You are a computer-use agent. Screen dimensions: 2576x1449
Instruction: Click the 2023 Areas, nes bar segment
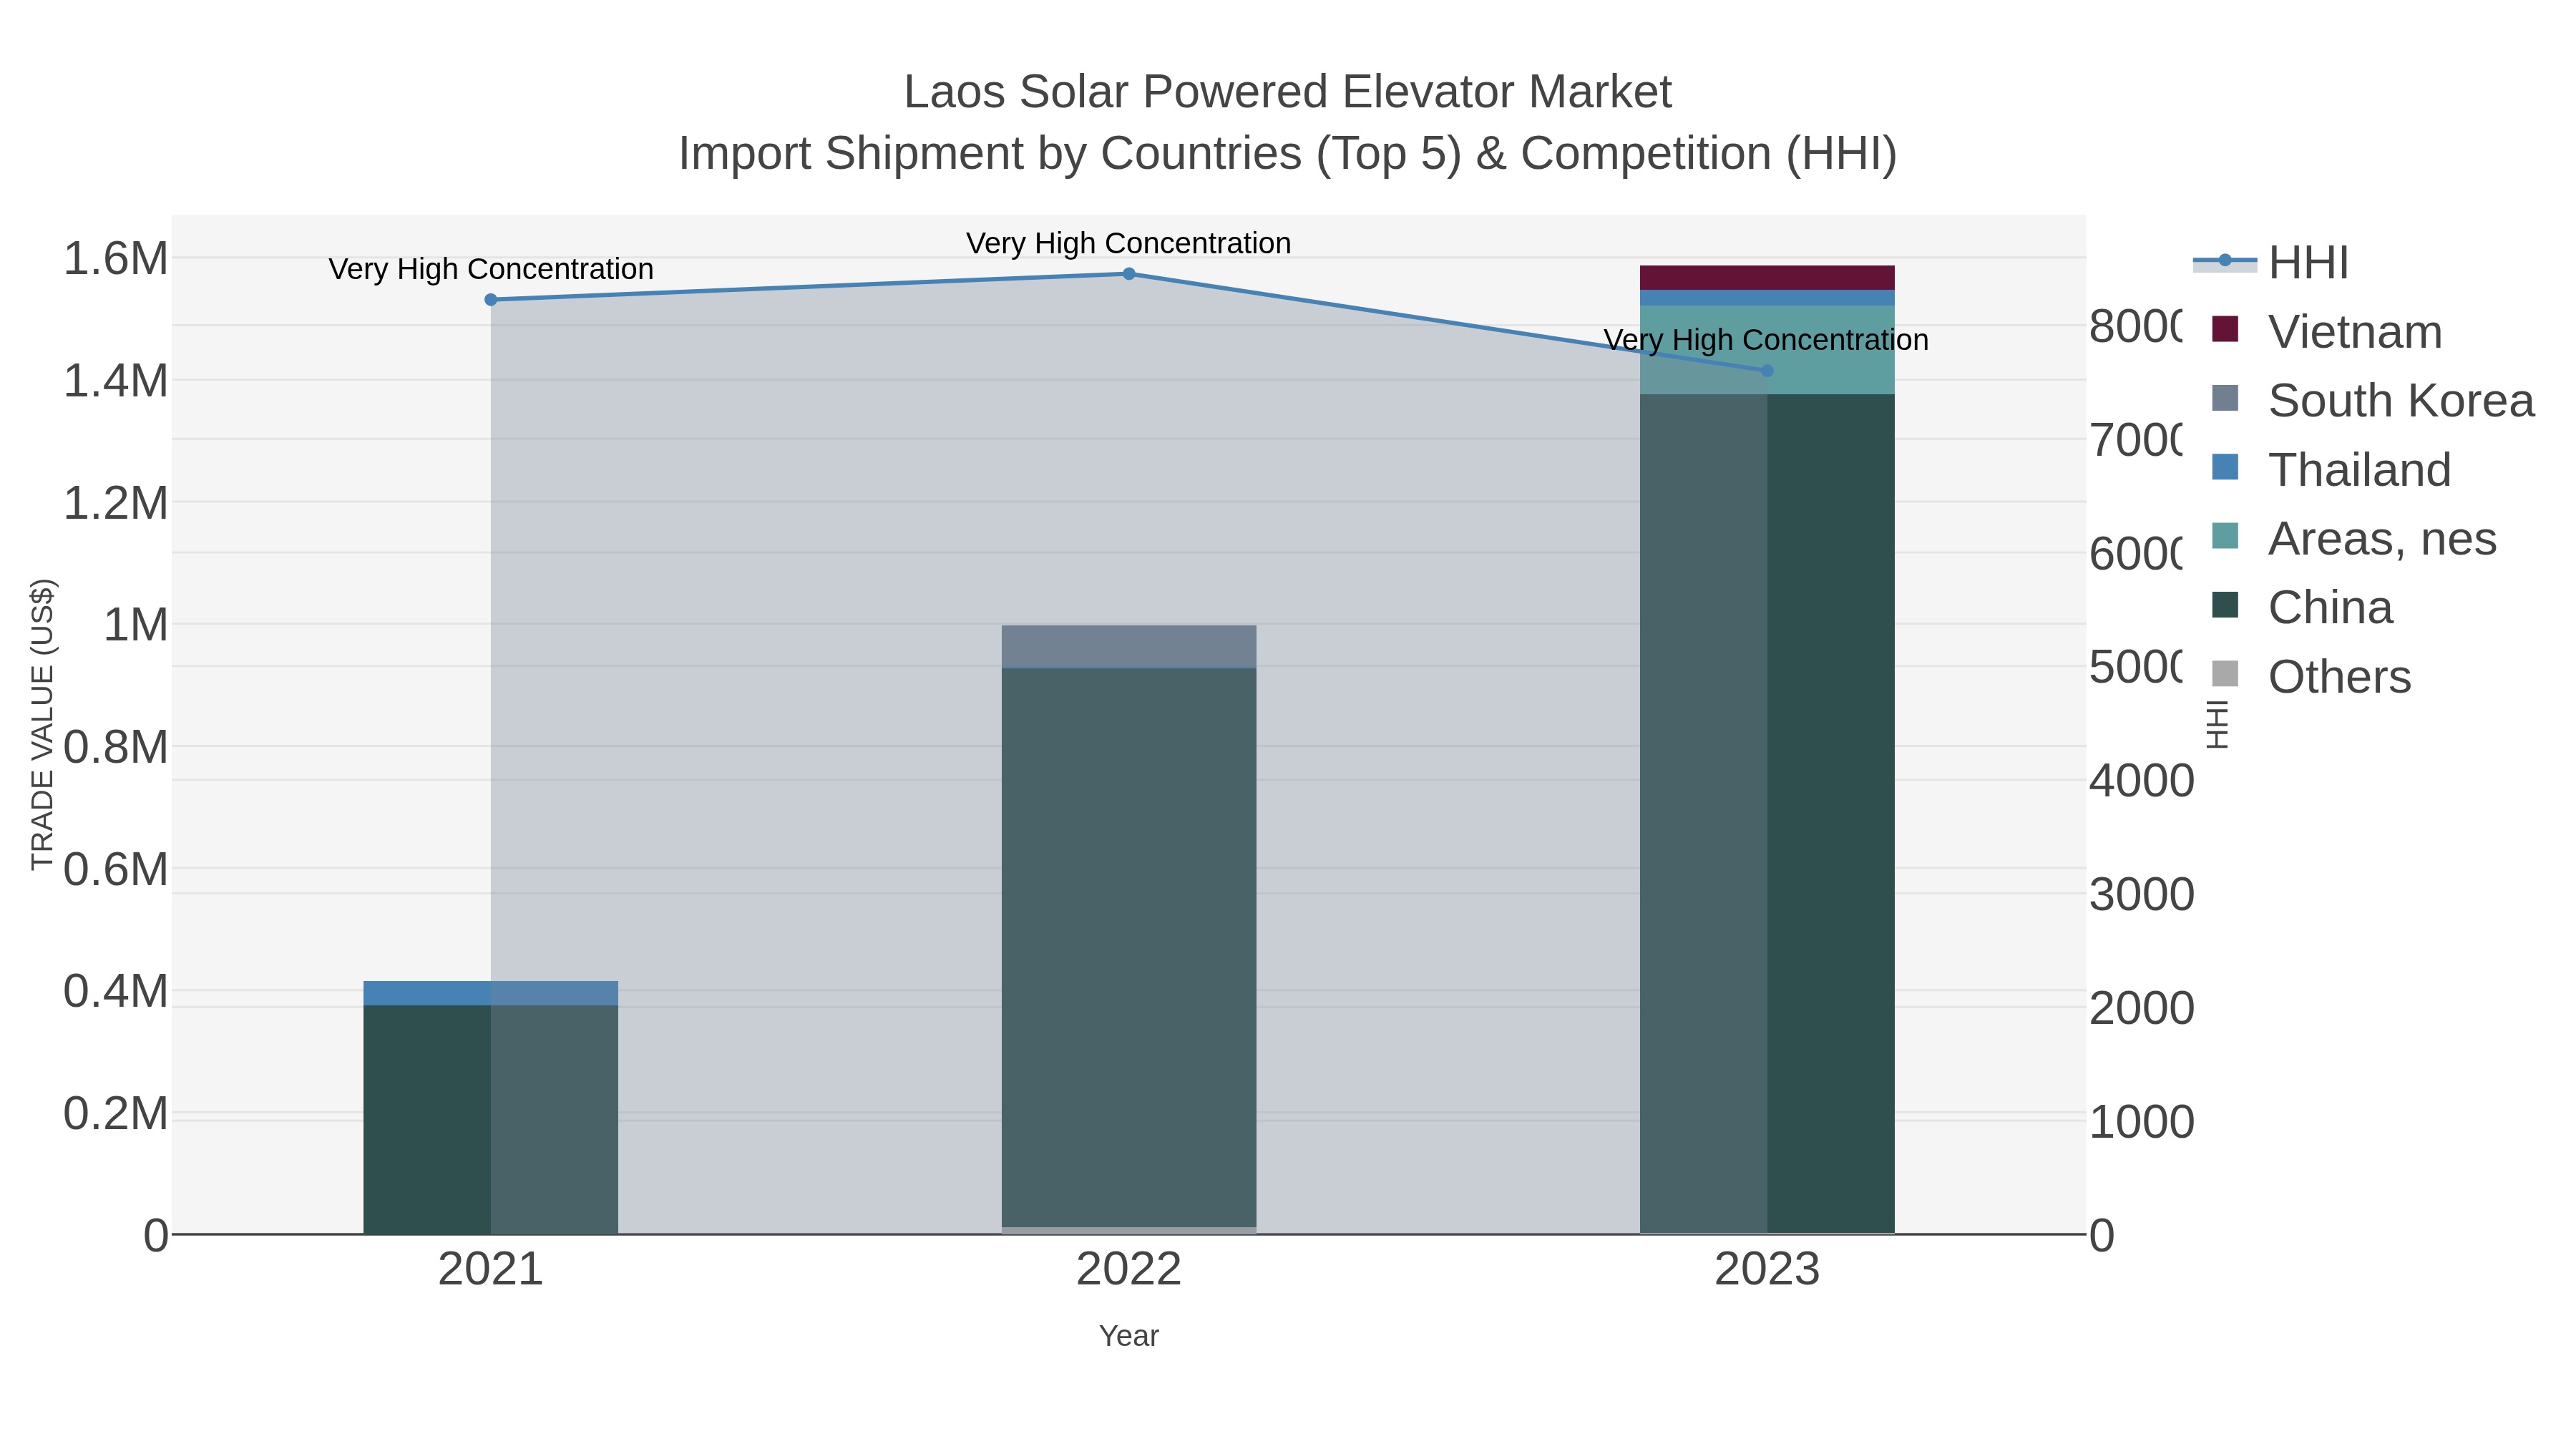pyautogui.click(x=1767, y=350)
